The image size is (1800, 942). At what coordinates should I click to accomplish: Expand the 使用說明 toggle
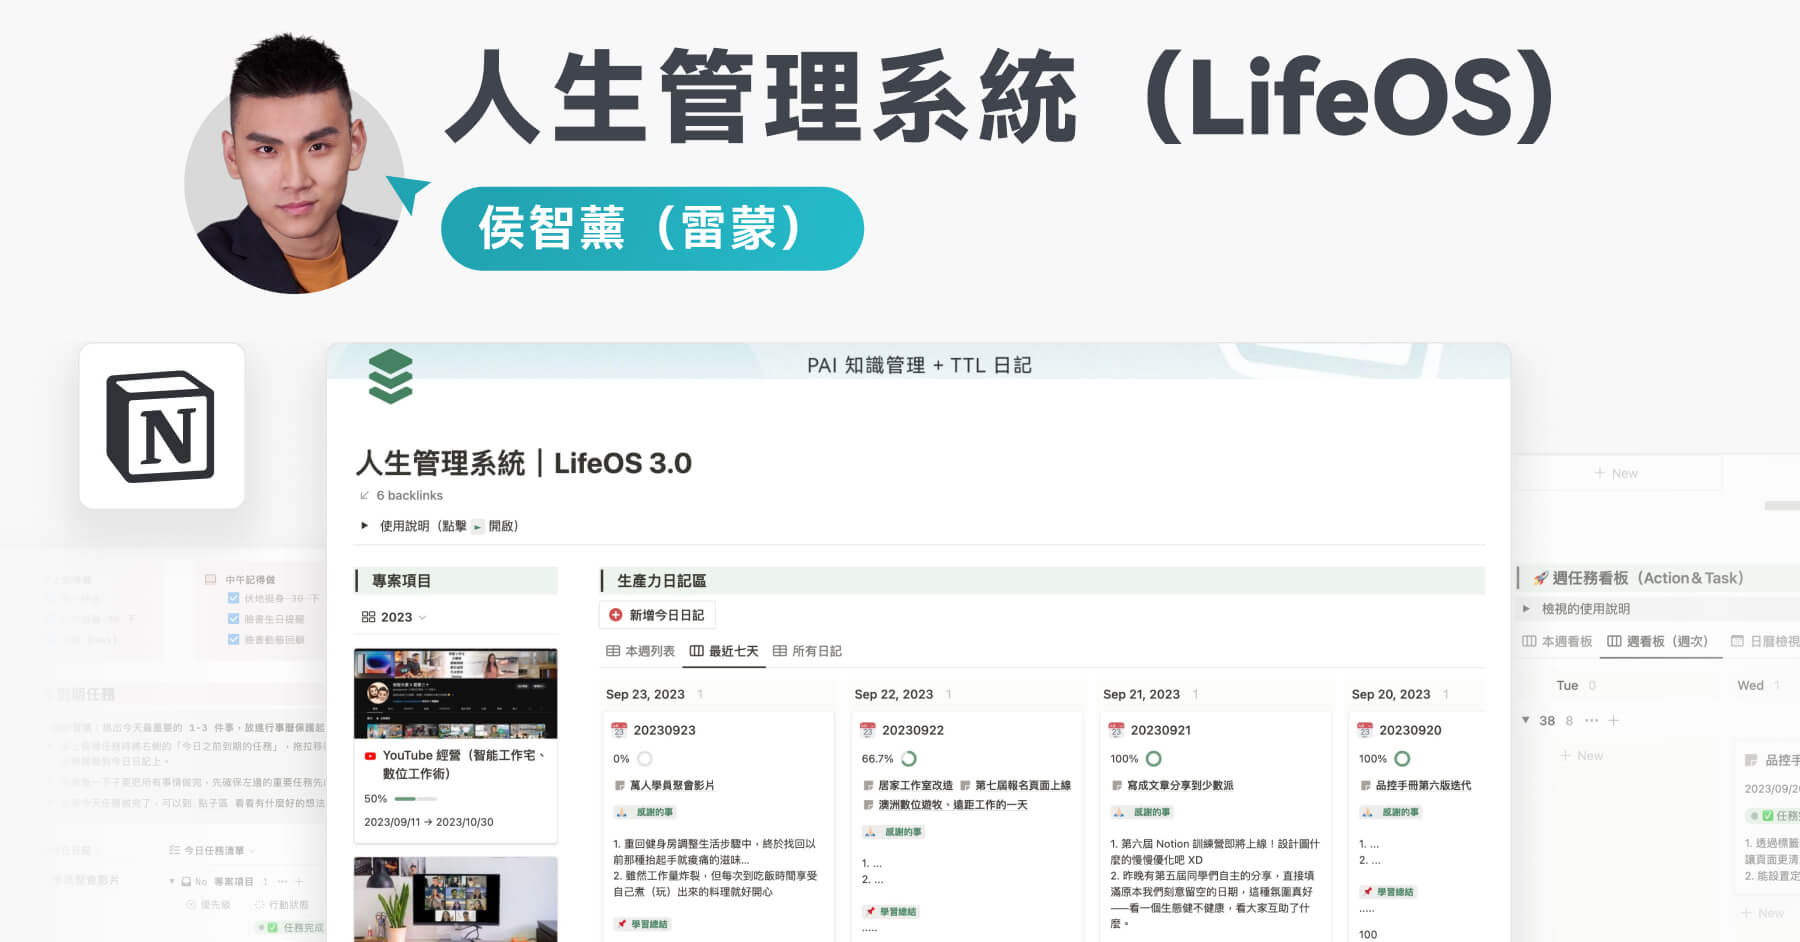364,525
